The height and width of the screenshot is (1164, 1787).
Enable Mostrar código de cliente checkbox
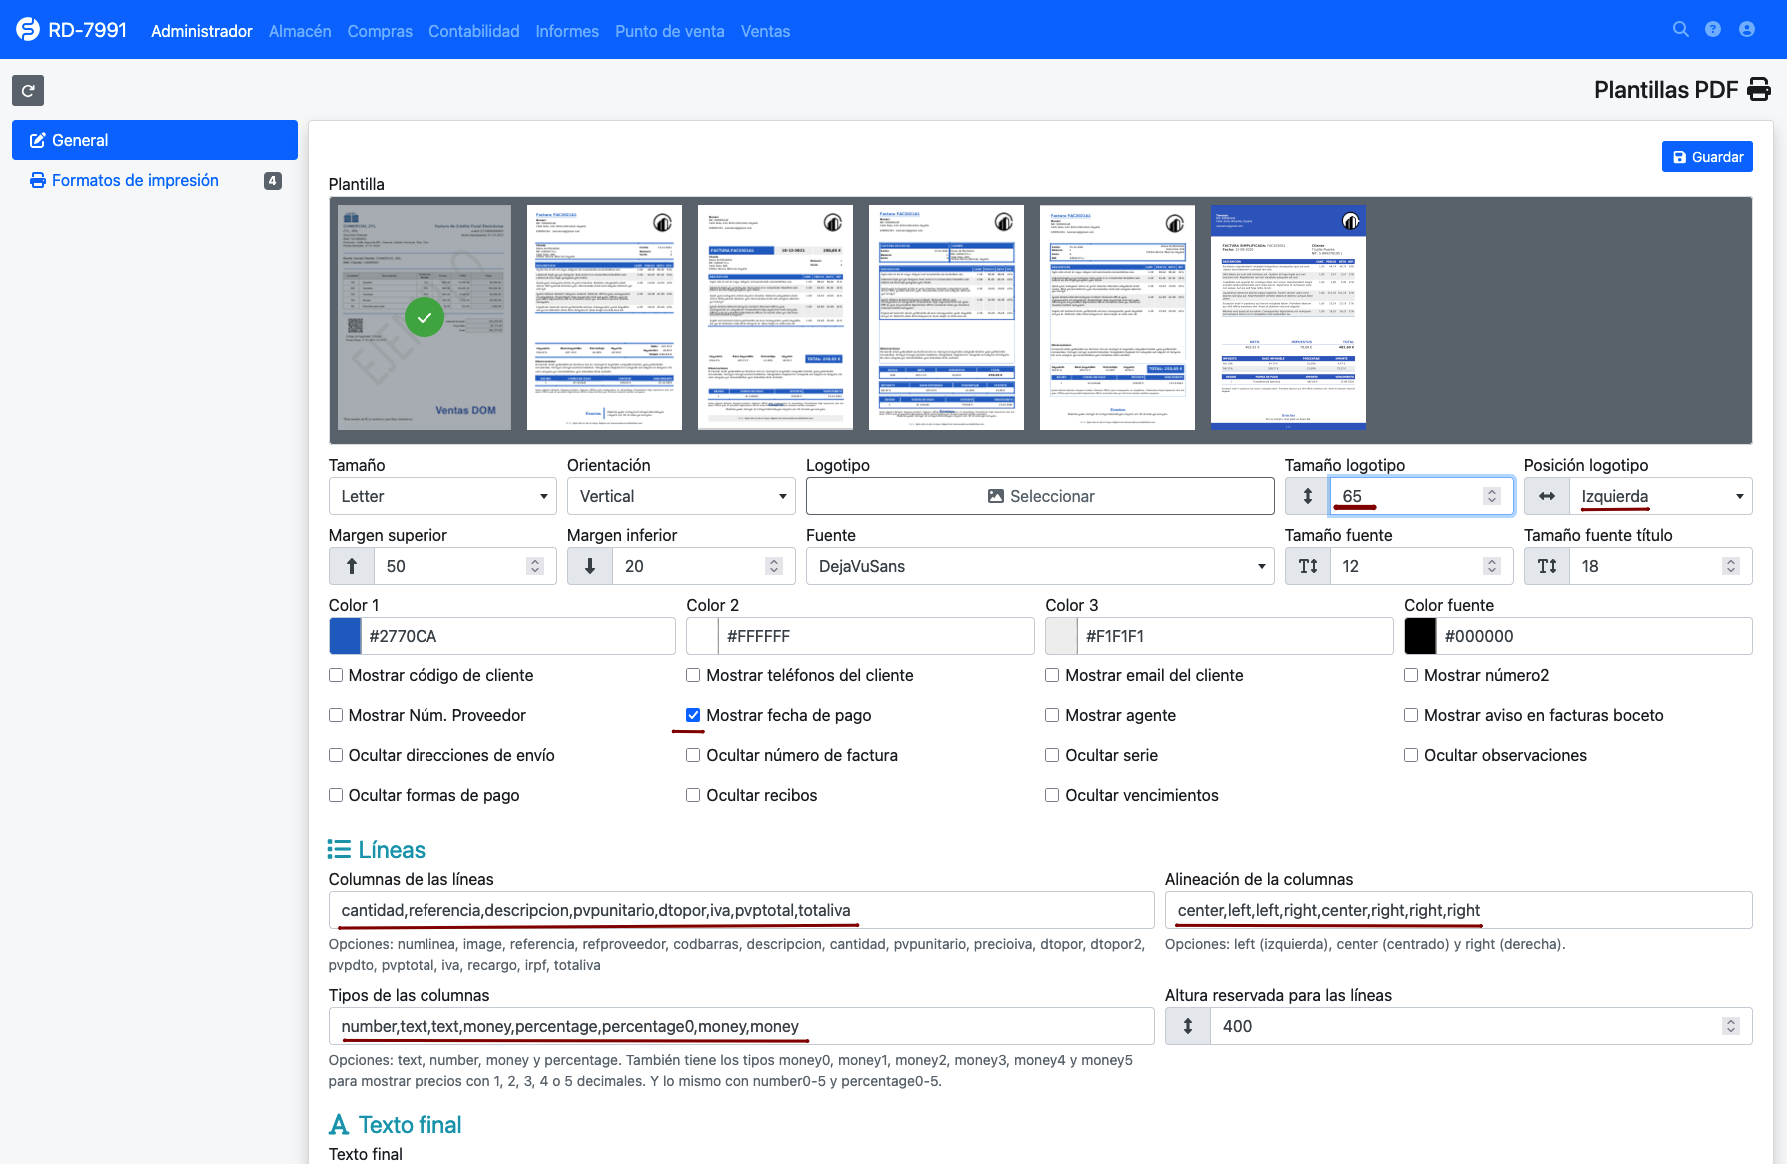point(336,675)
